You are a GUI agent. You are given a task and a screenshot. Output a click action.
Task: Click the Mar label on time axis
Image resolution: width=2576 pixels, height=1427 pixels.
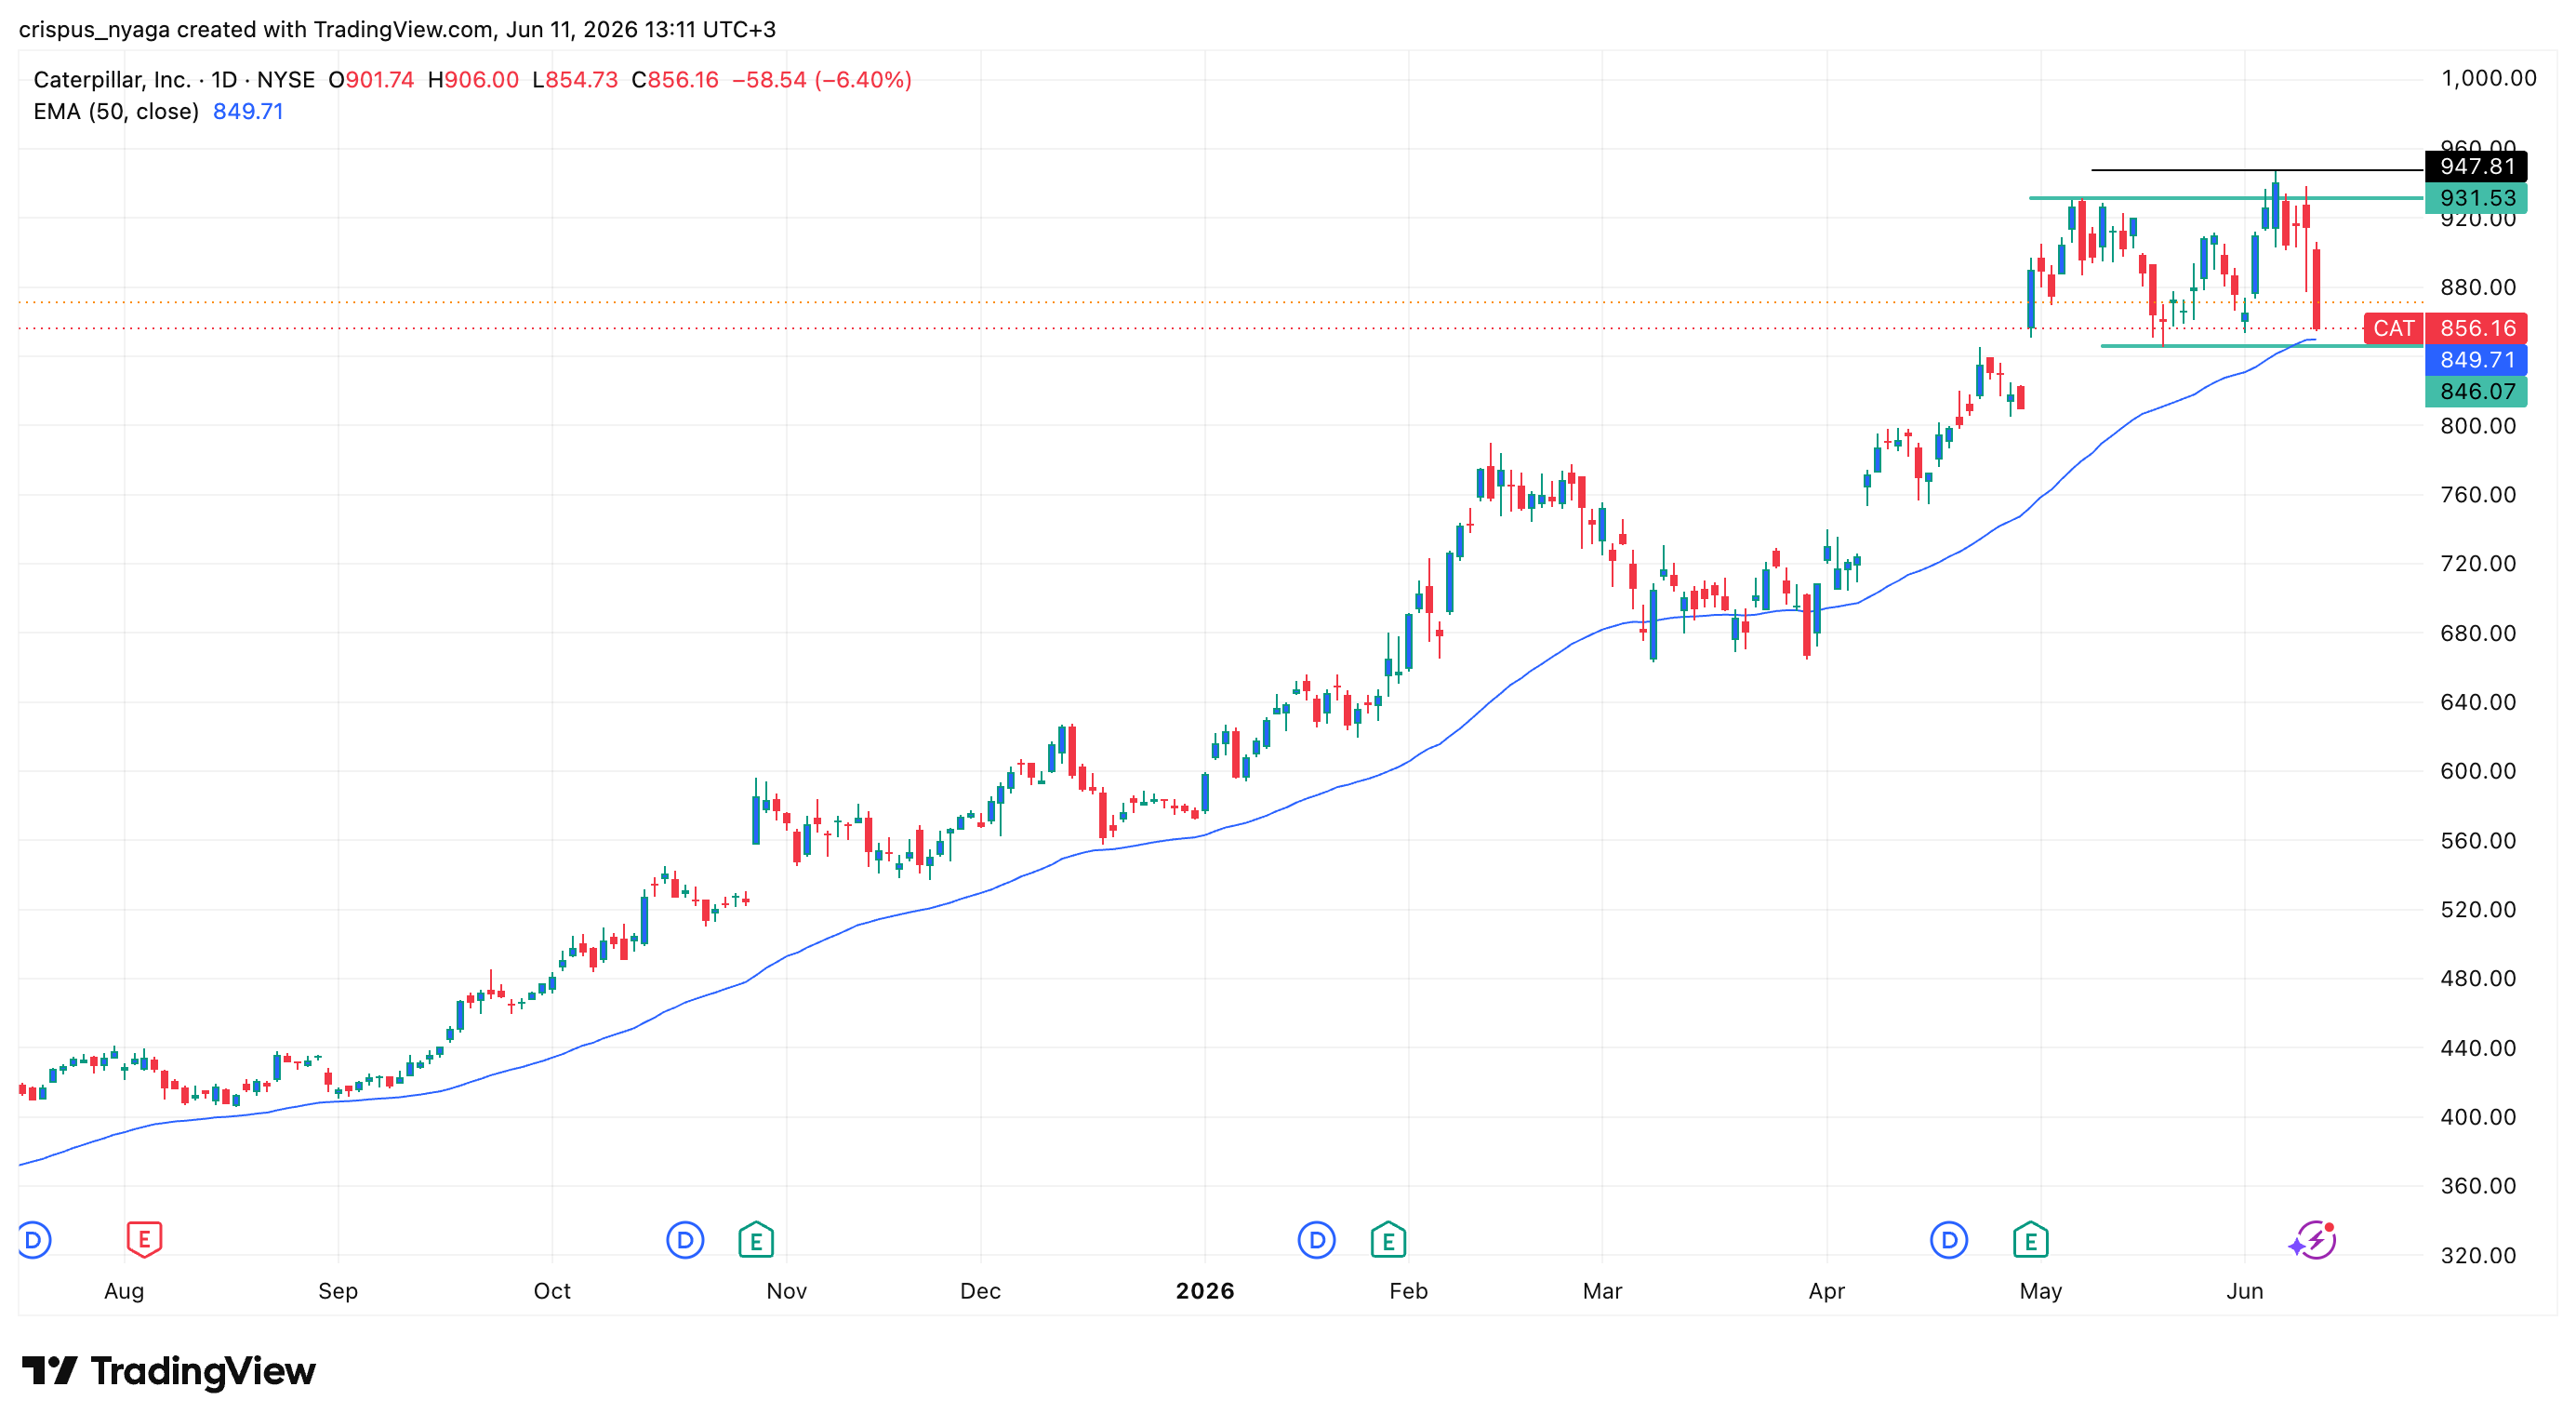pos(1602,1291)
